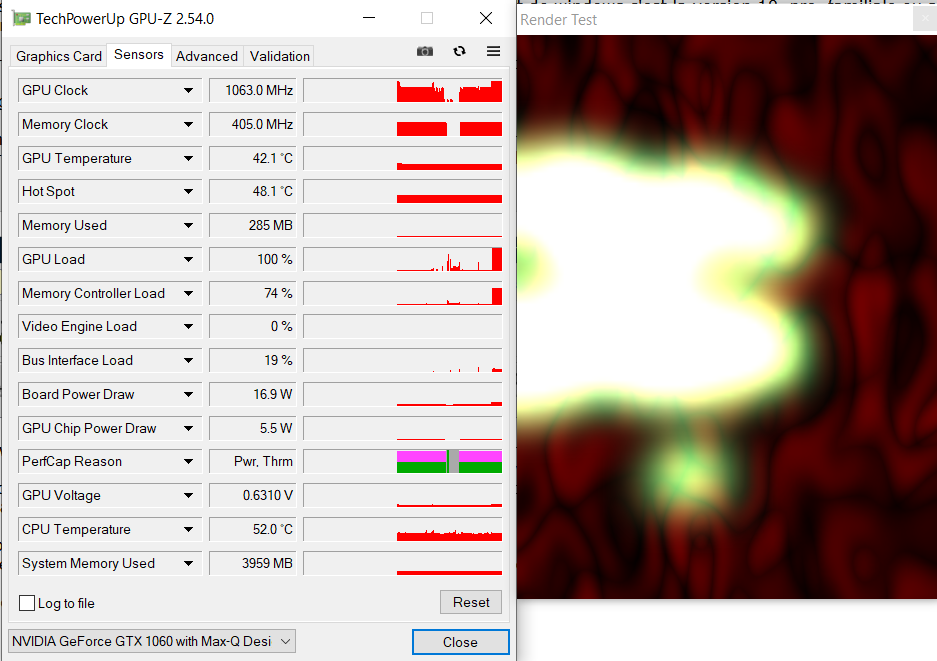Click the refresh sensors icon

click(x=459, y=51)
